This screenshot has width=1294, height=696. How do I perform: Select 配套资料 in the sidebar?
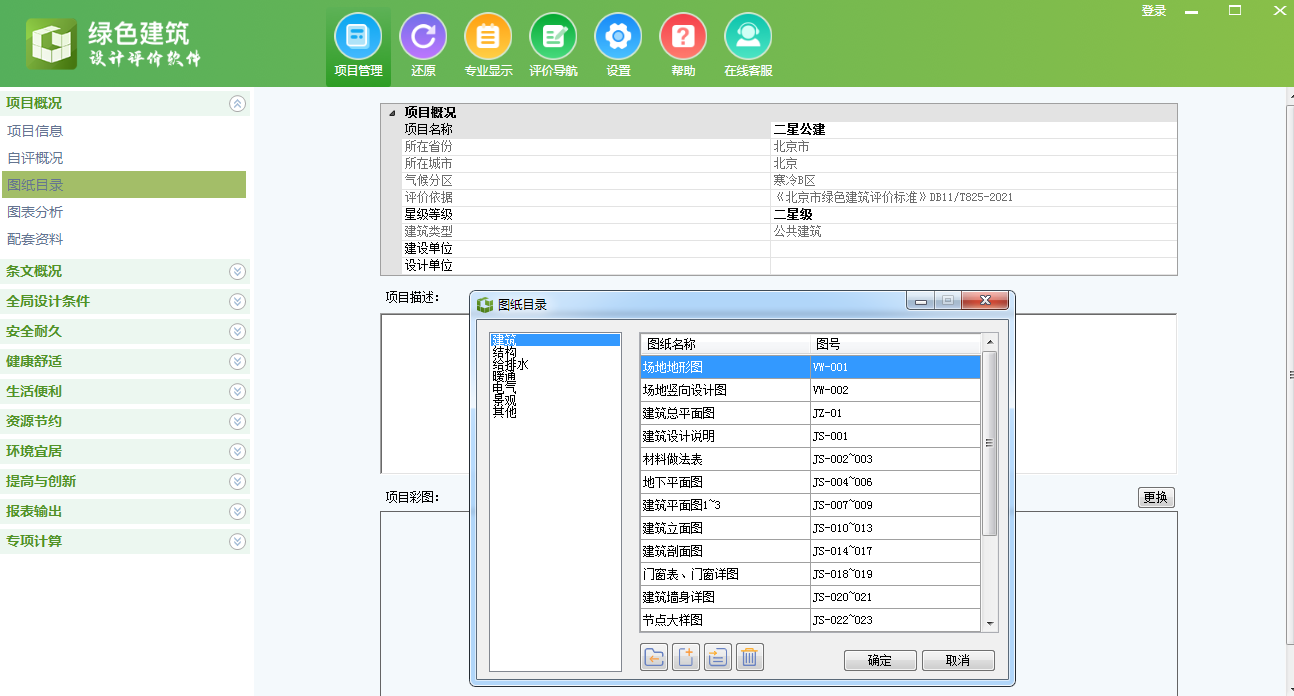[x=123, y=239]
